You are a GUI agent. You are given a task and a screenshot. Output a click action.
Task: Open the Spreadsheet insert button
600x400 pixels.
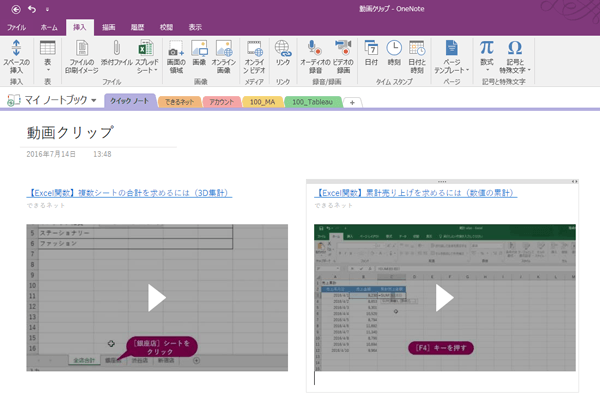click(x=146, y=56)
